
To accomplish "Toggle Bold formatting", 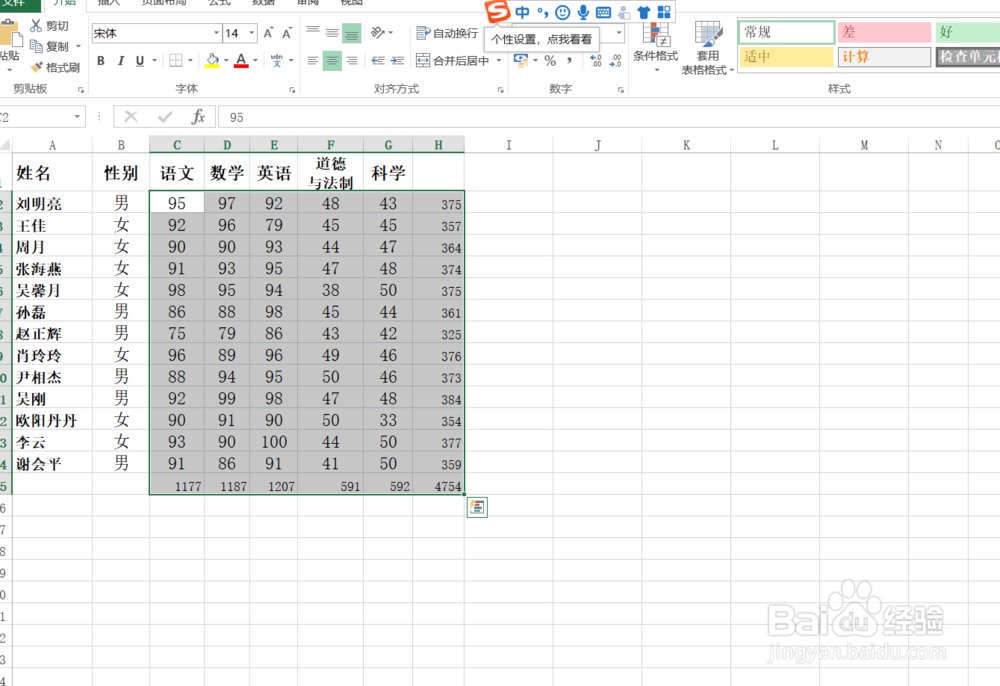I will click(101, 61).
